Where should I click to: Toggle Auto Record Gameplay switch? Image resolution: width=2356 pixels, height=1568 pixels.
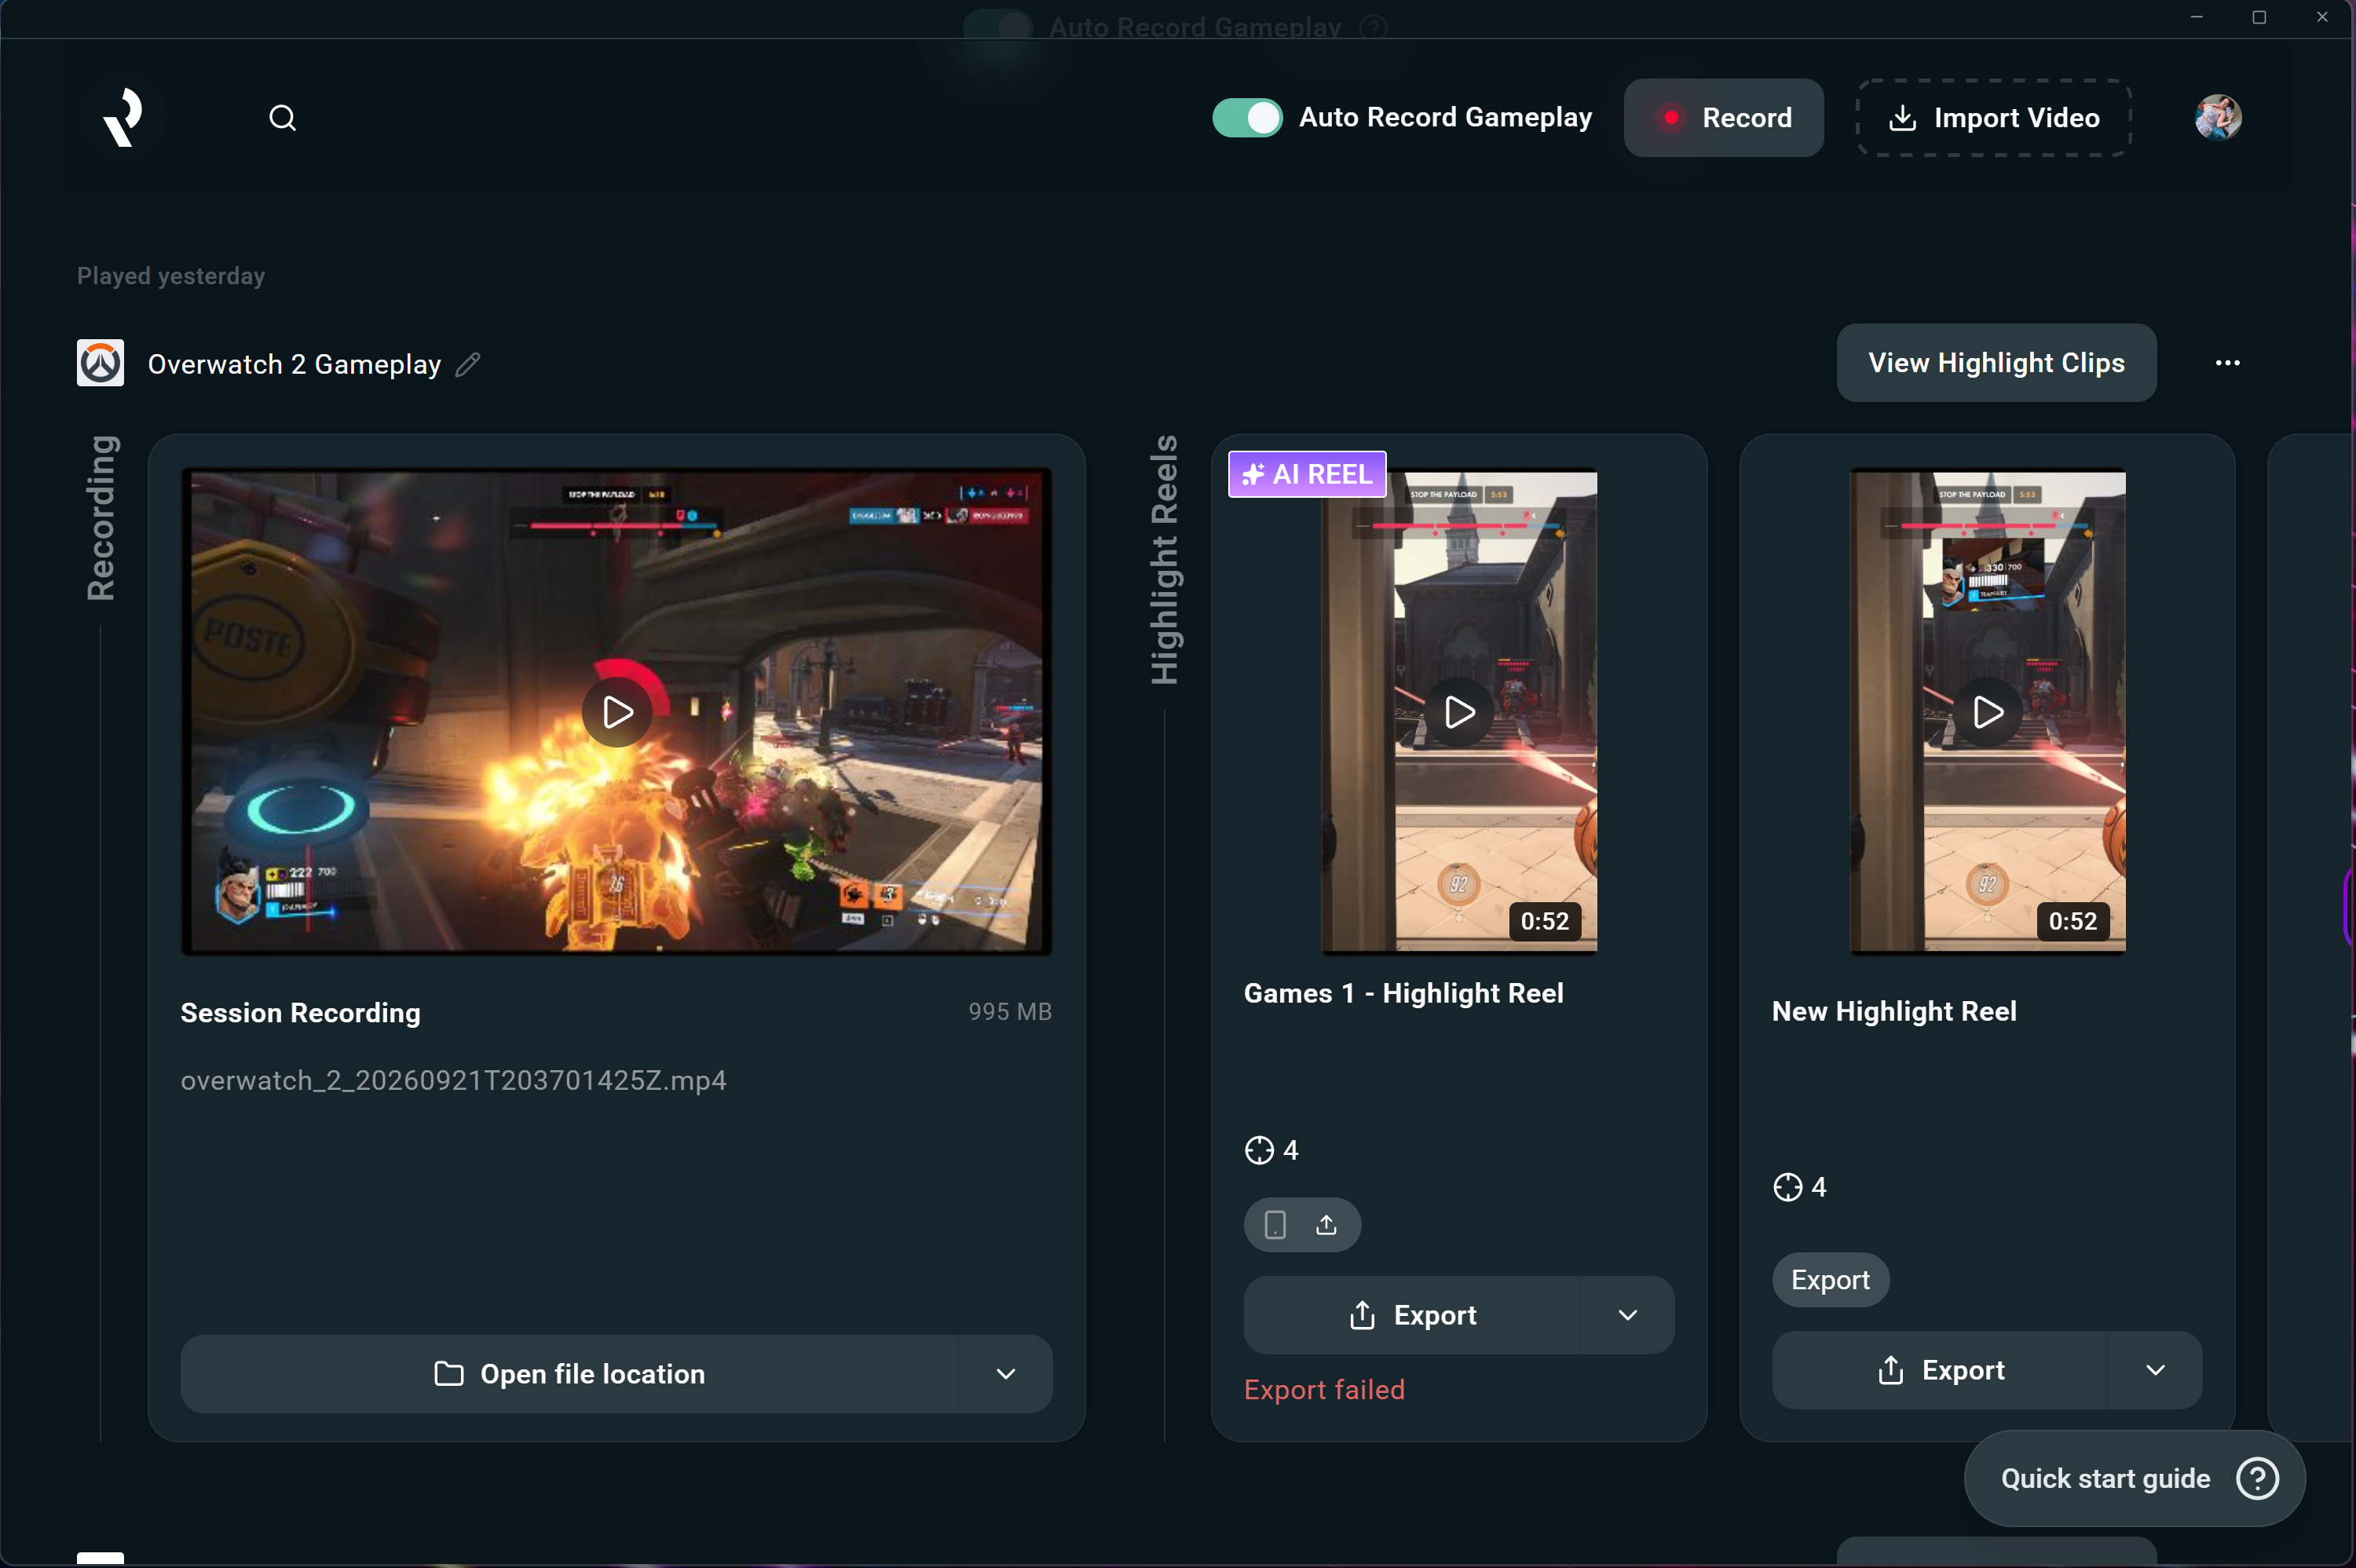click(1247, 118)
